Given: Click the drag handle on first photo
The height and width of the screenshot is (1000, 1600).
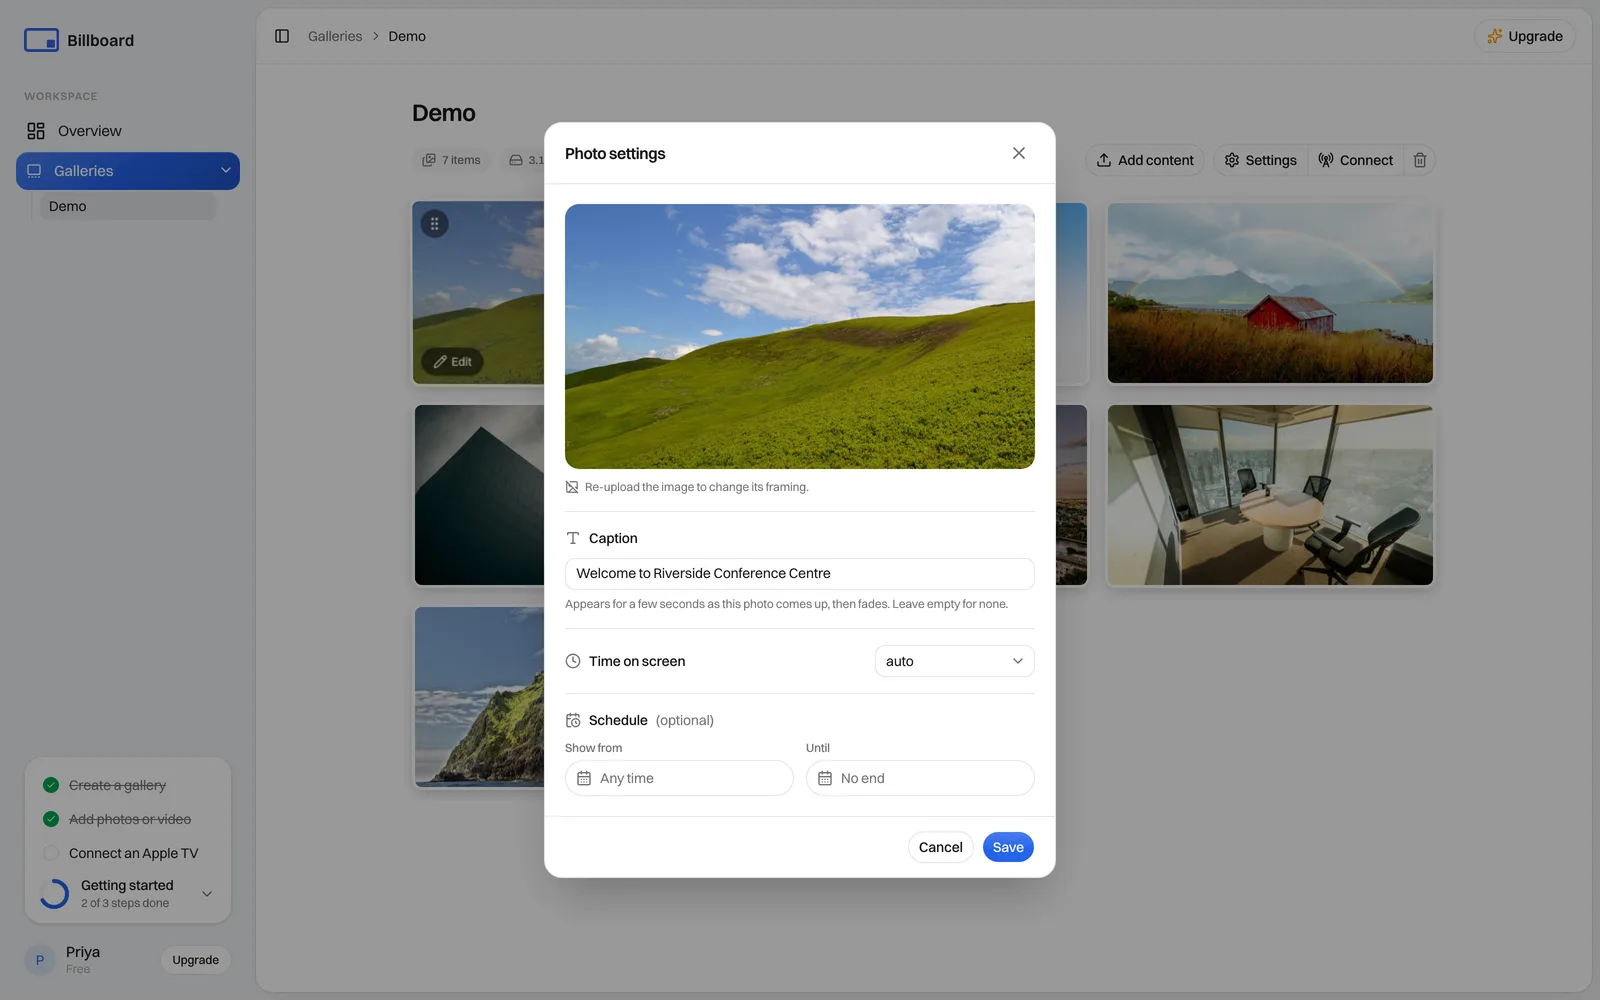Looking at the screenshot, I should pyautogui.click(x=434, y=224).
